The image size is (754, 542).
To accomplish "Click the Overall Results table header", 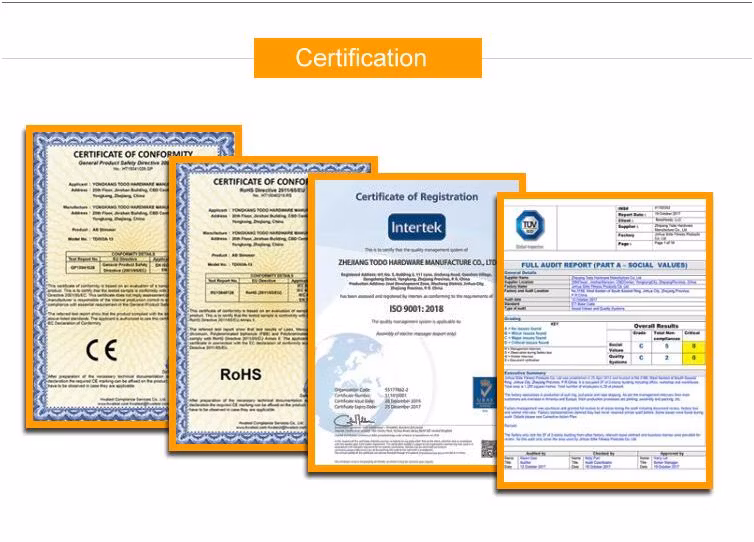I will [x=656, y=325].
